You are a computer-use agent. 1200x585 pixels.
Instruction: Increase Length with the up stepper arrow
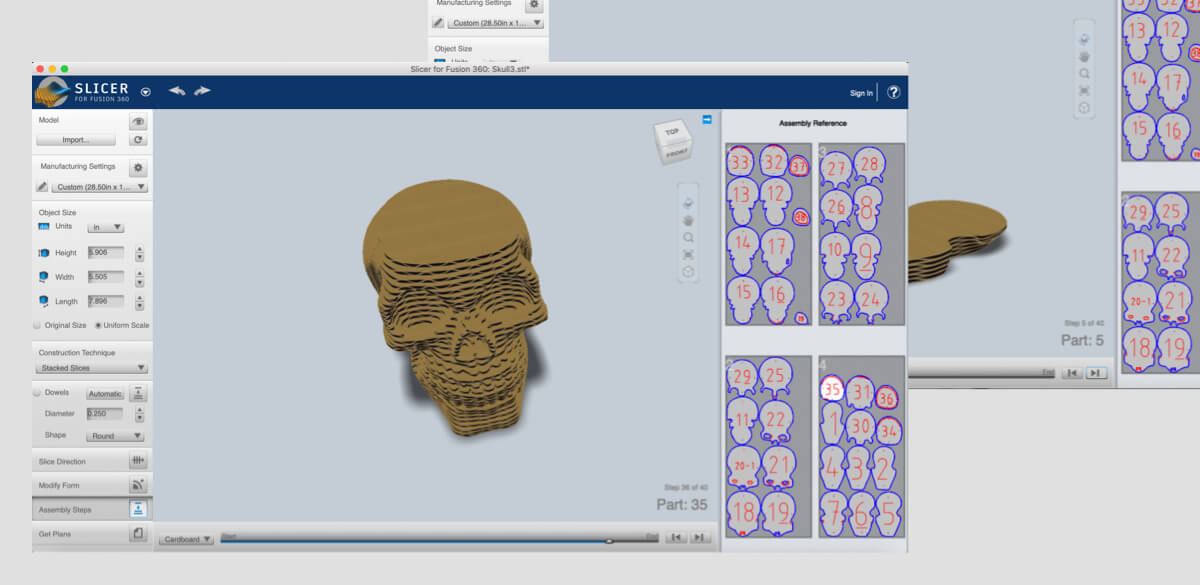(139, 298)
